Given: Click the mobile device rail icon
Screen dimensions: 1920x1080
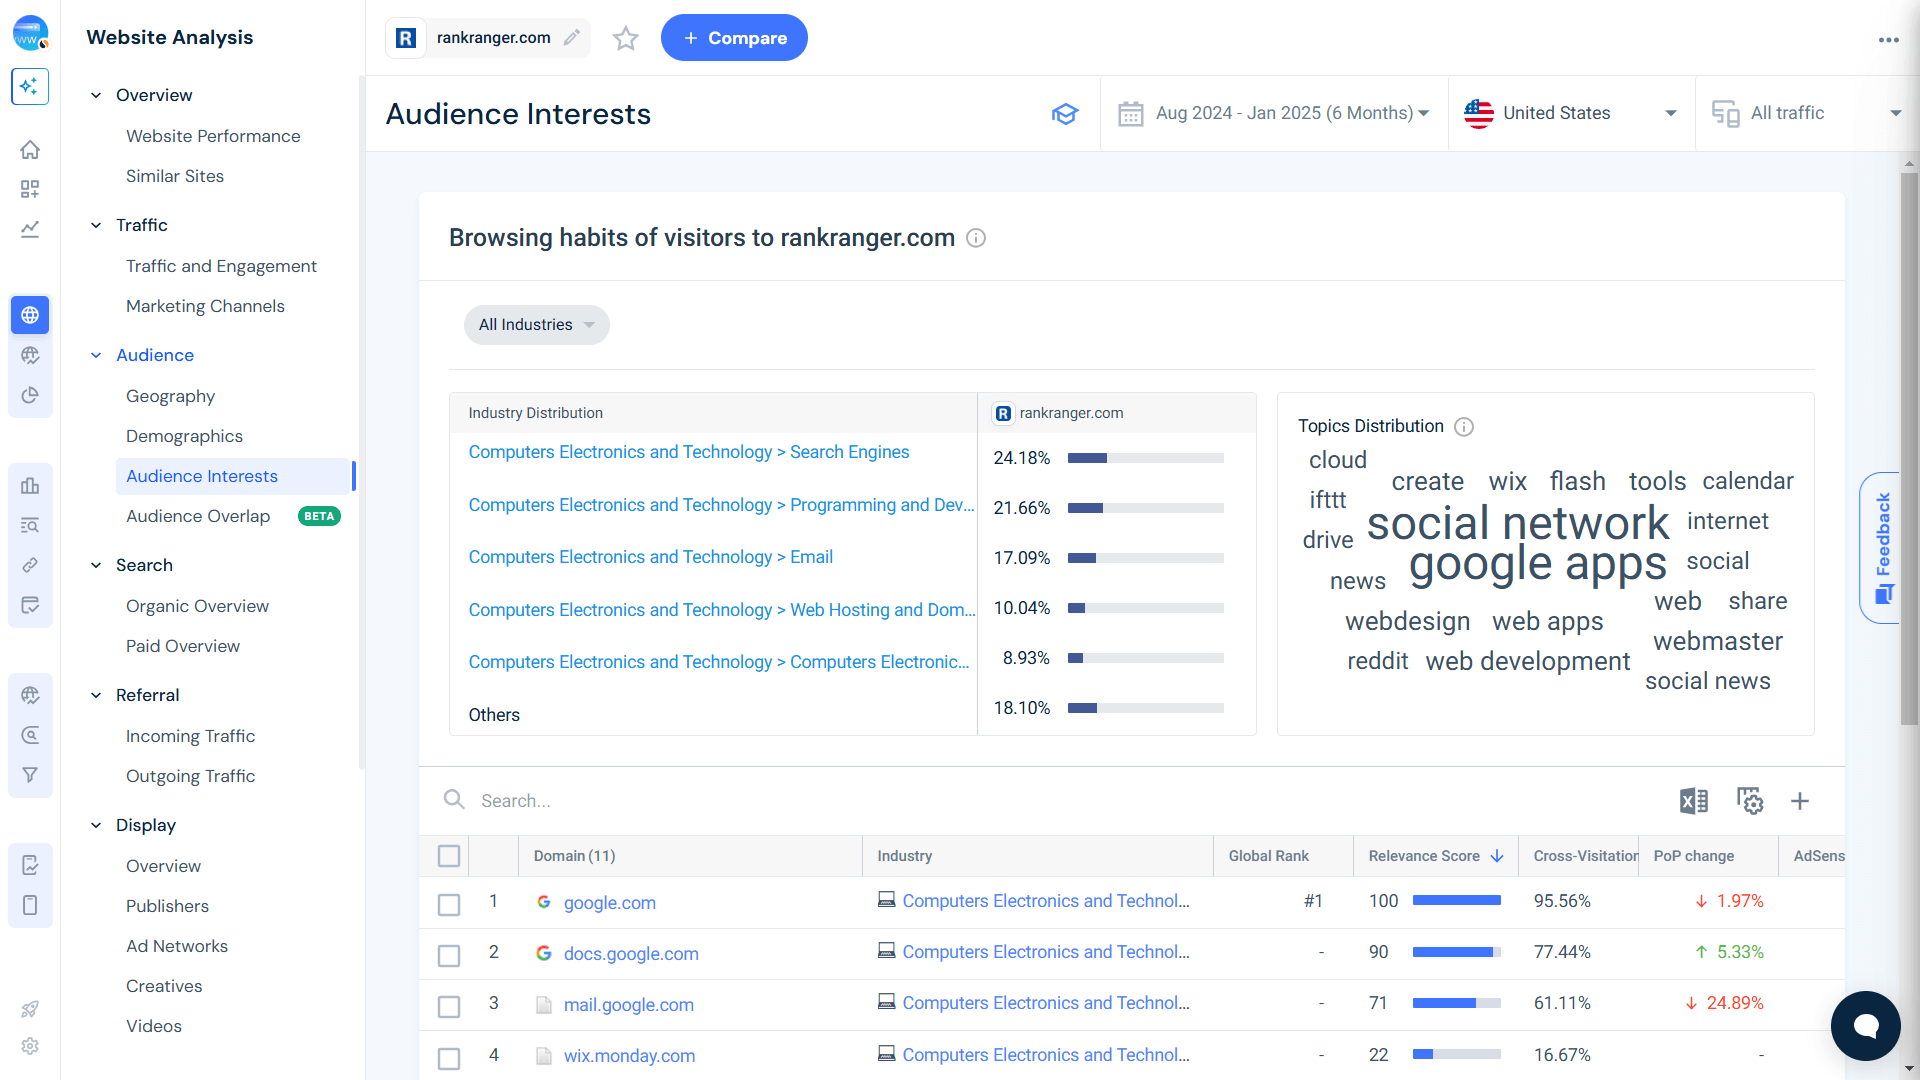Looking at the screenshot, I should [x=30, y=905].
